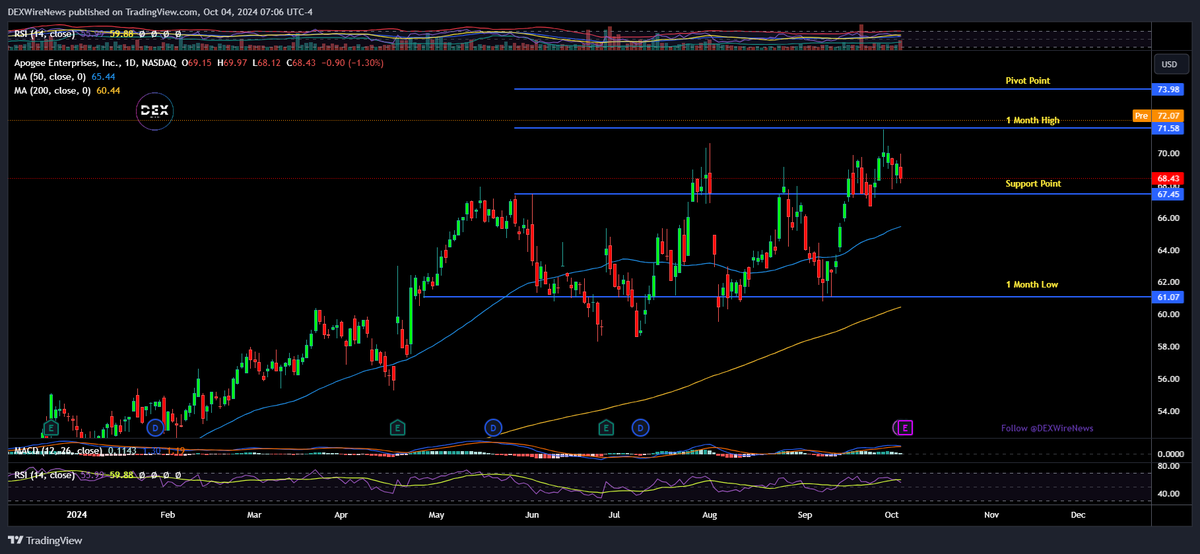1200x554 pixels.
Task: Click the 66.00 price axis tick
Action: (x=1168, y=218)
